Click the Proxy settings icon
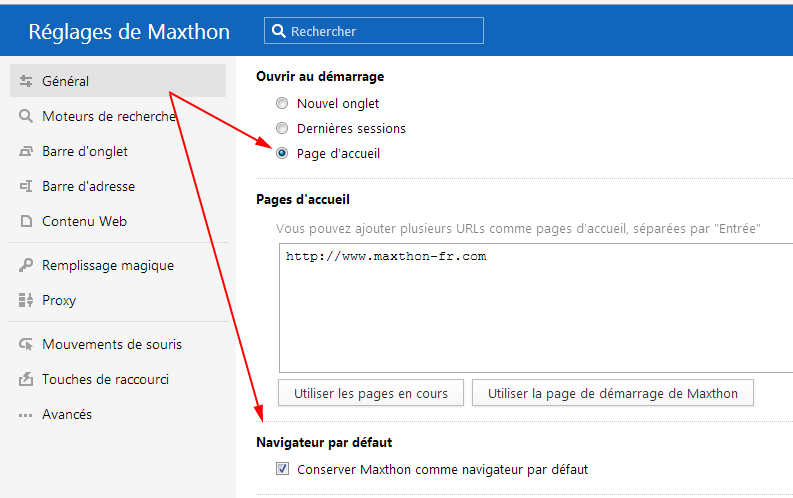Viewport: 793px width, 498px height. tap(26, 300)
